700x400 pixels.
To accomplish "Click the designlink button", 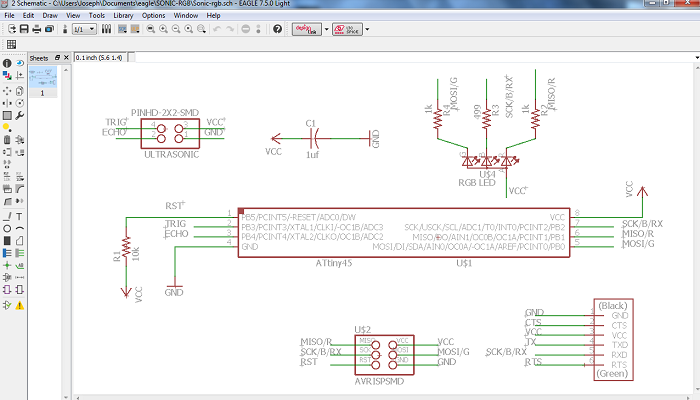I will click(307, 29).
